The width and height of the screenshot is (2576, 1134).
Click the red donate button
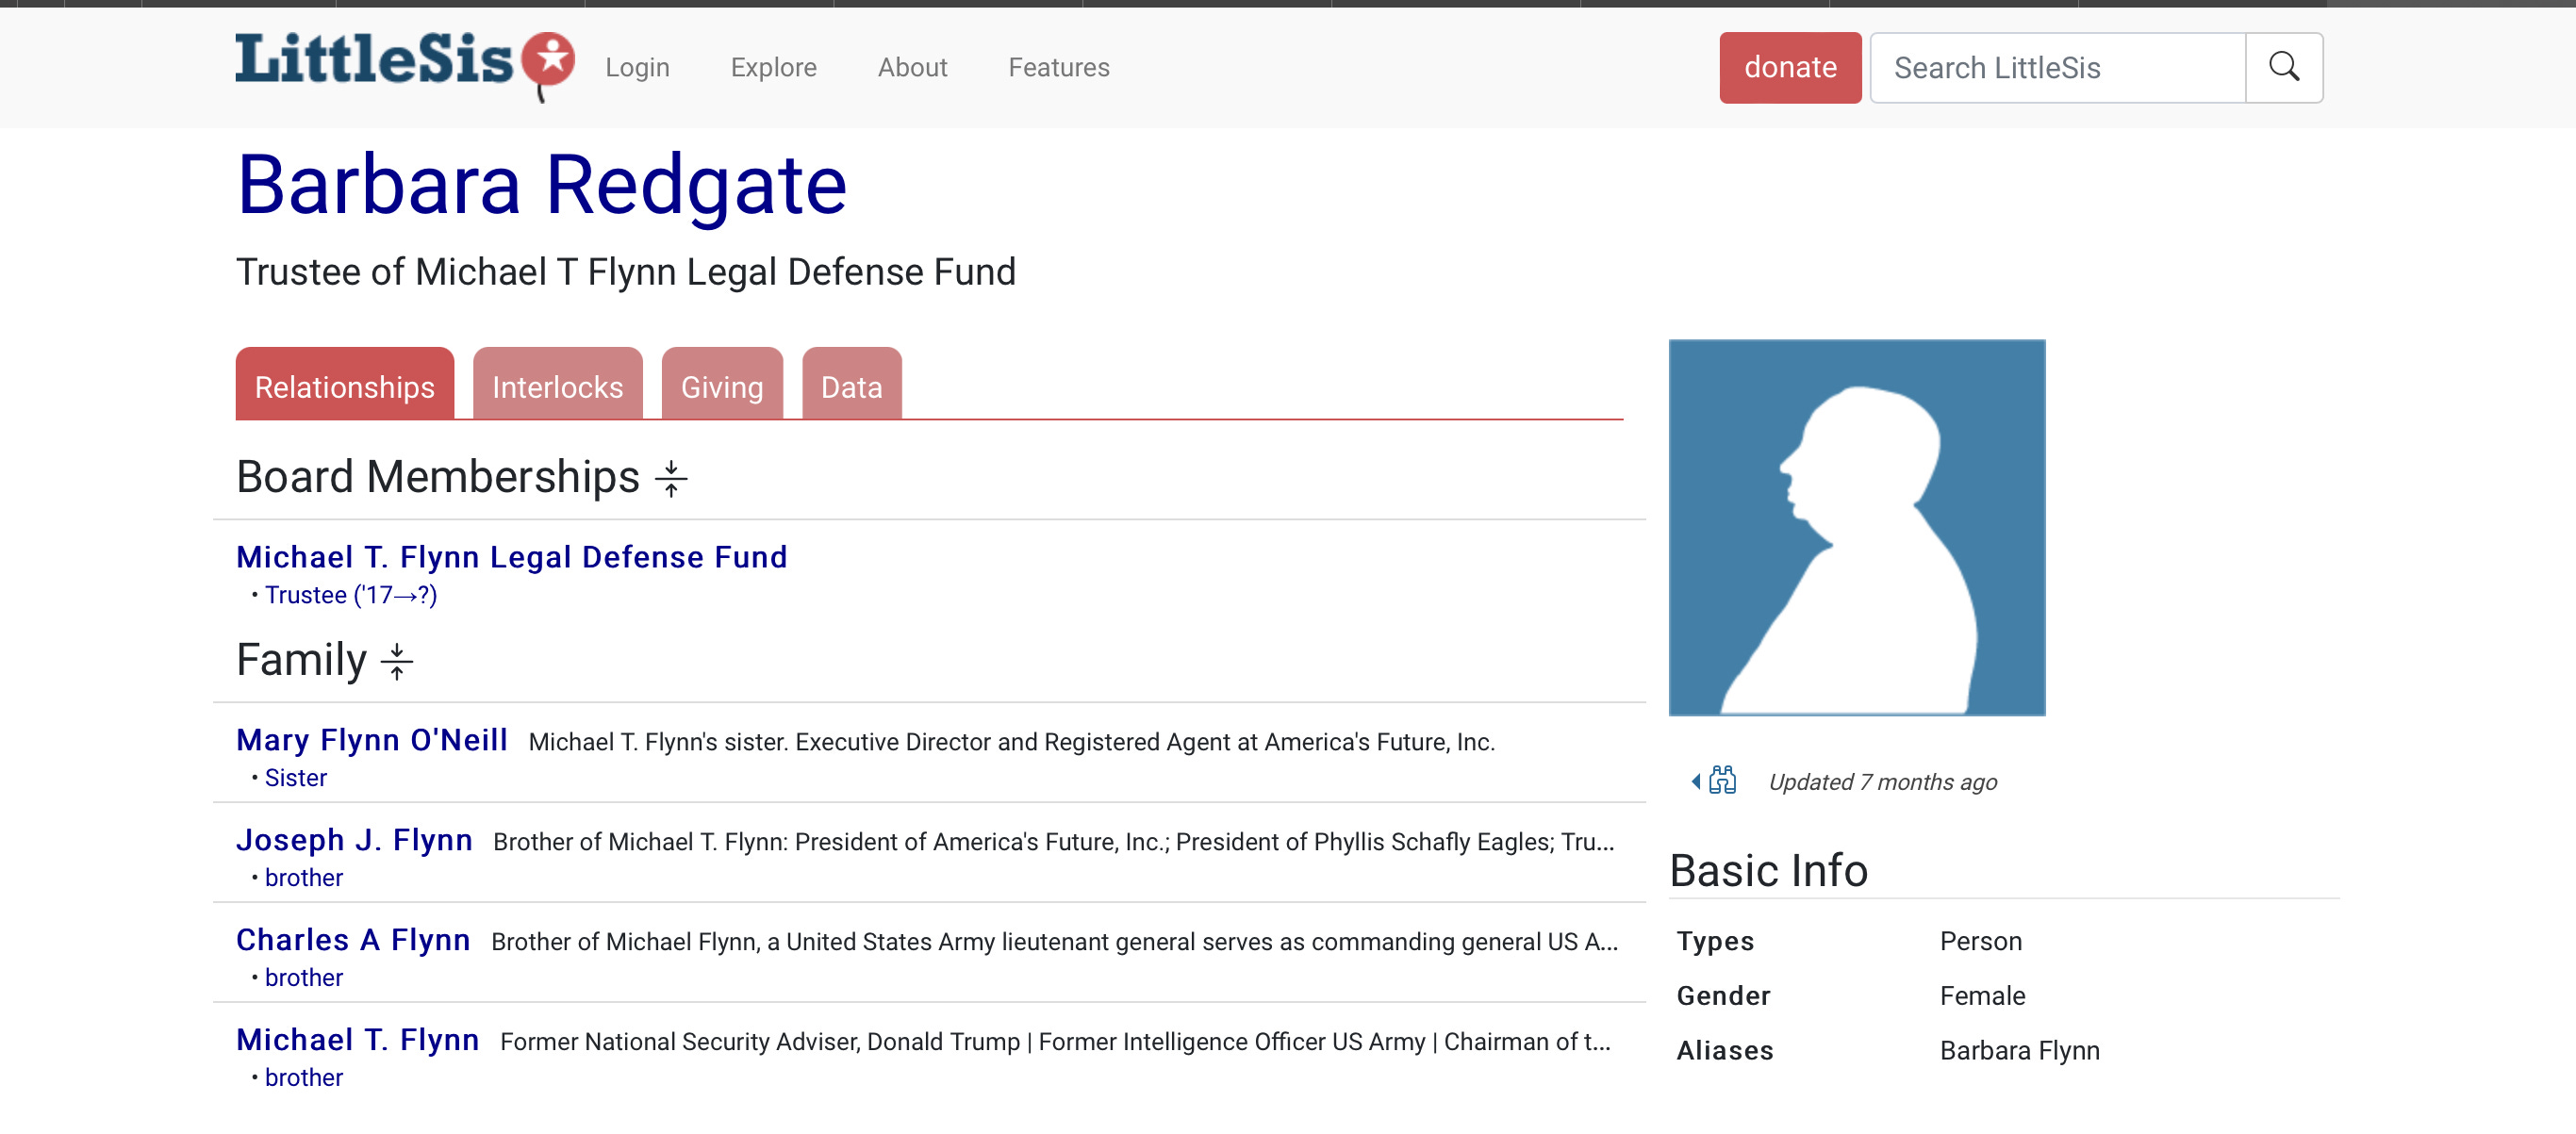(x=1790, y=67)
